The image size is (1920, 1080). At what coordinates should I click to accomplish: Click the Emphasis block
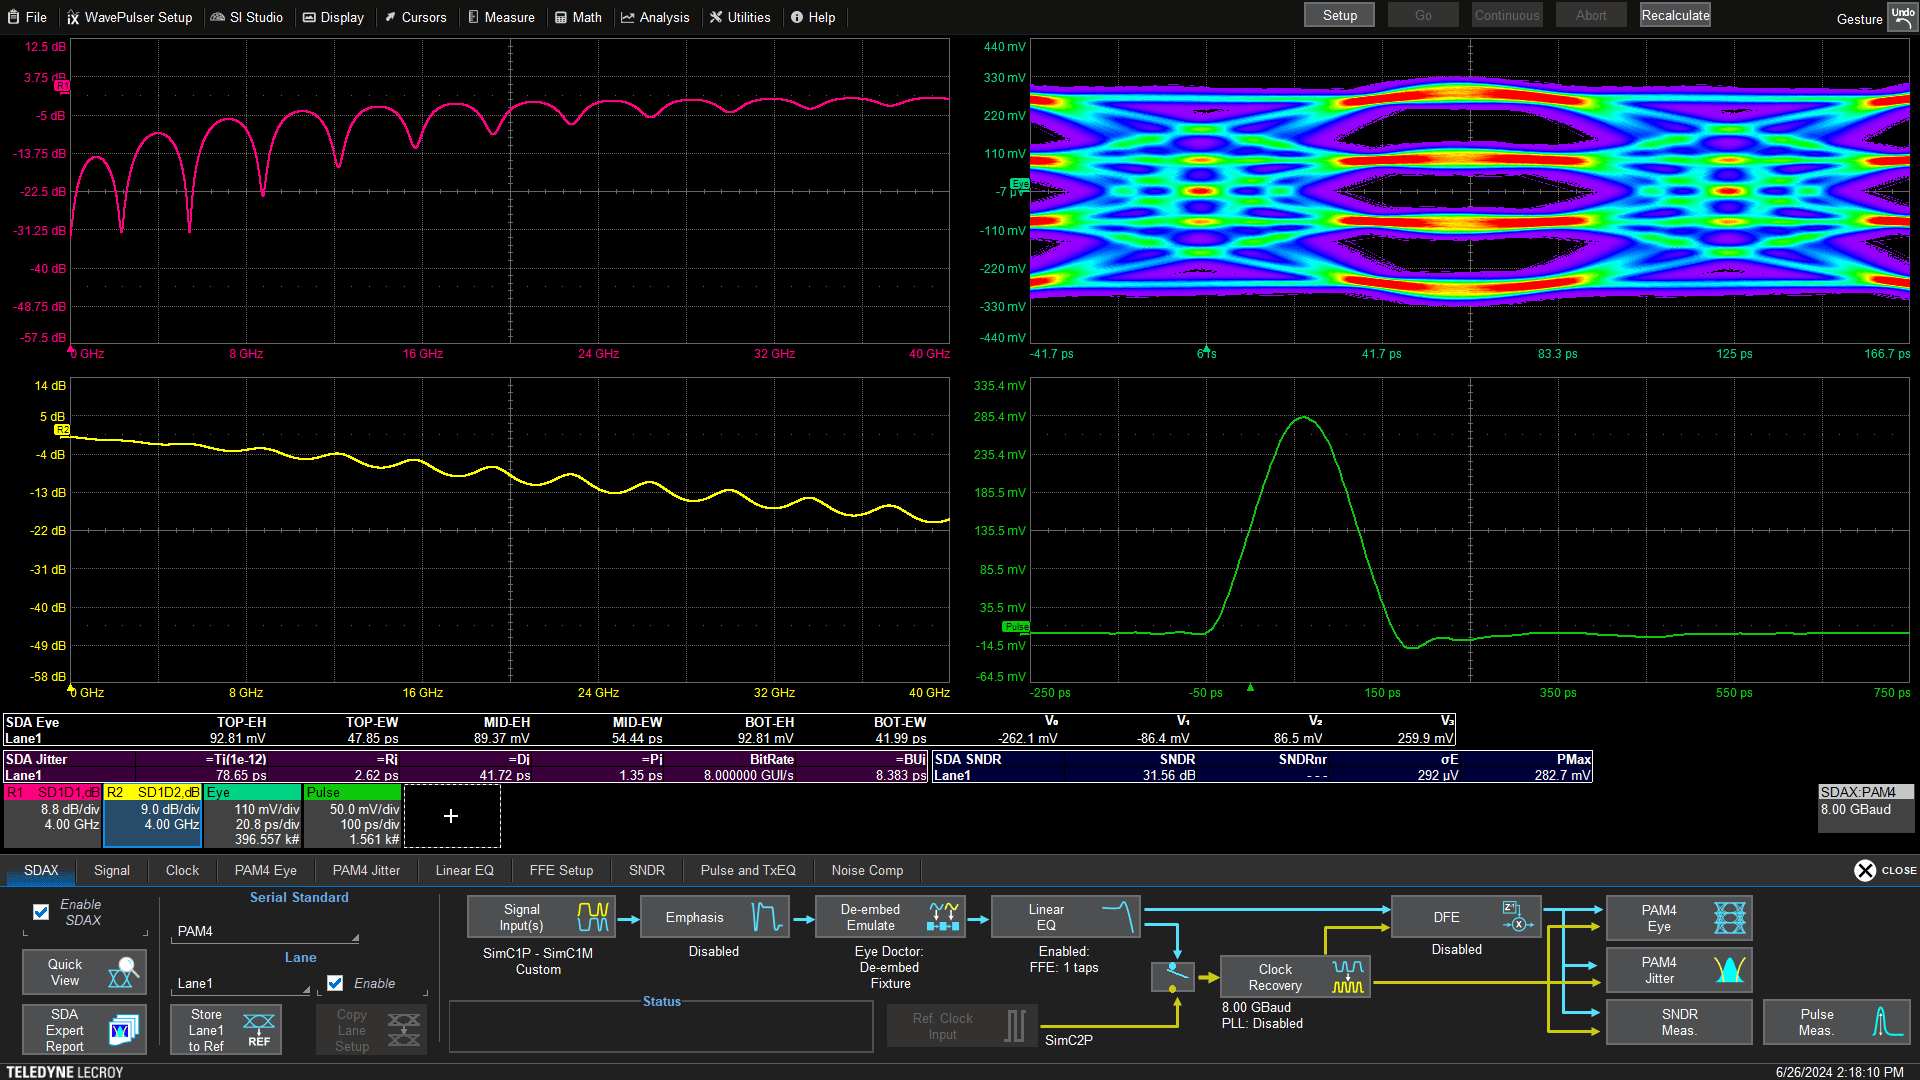pos(714,917)
